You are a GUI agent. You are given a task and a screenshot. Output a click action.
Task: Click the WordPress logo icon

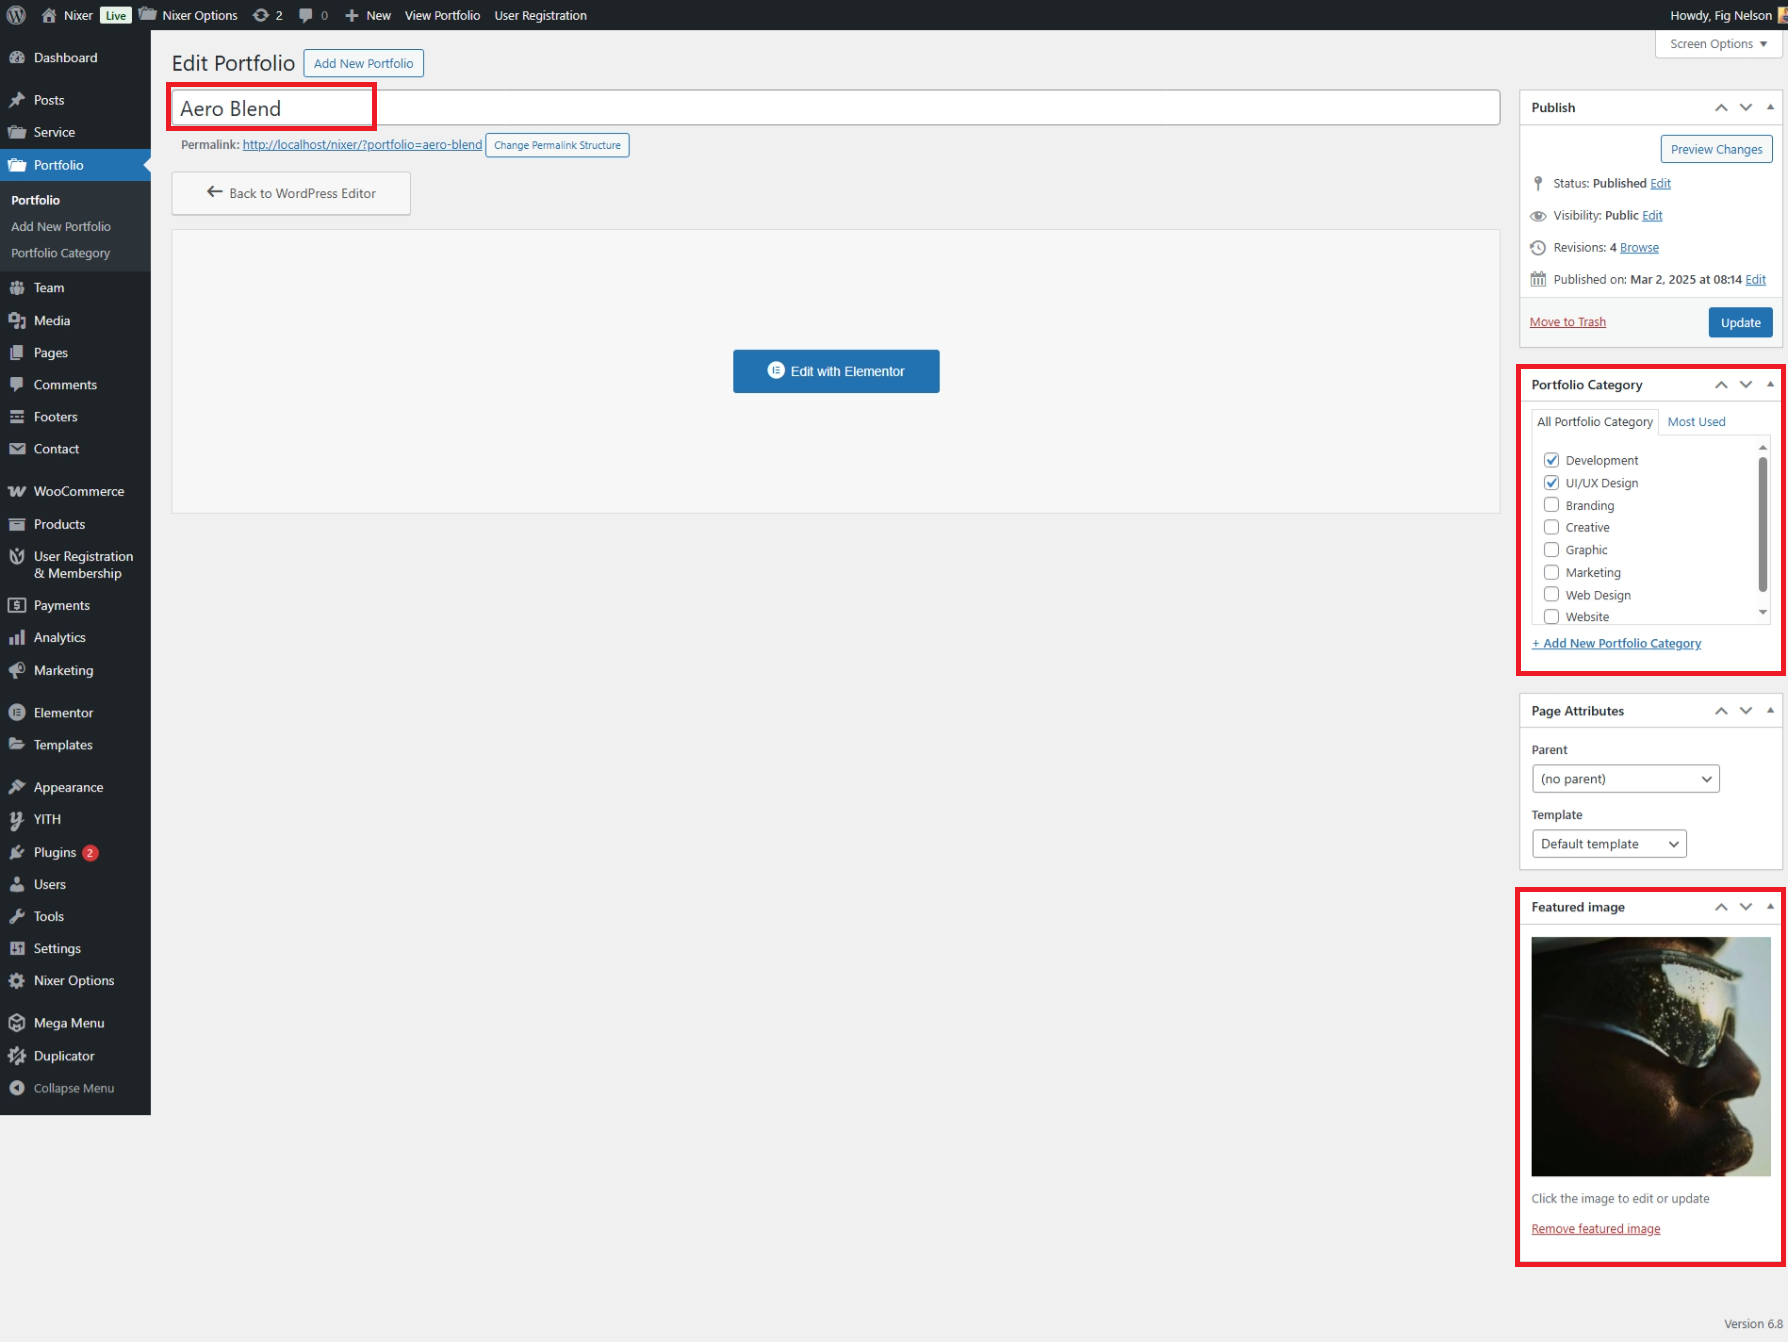point(16,15)
